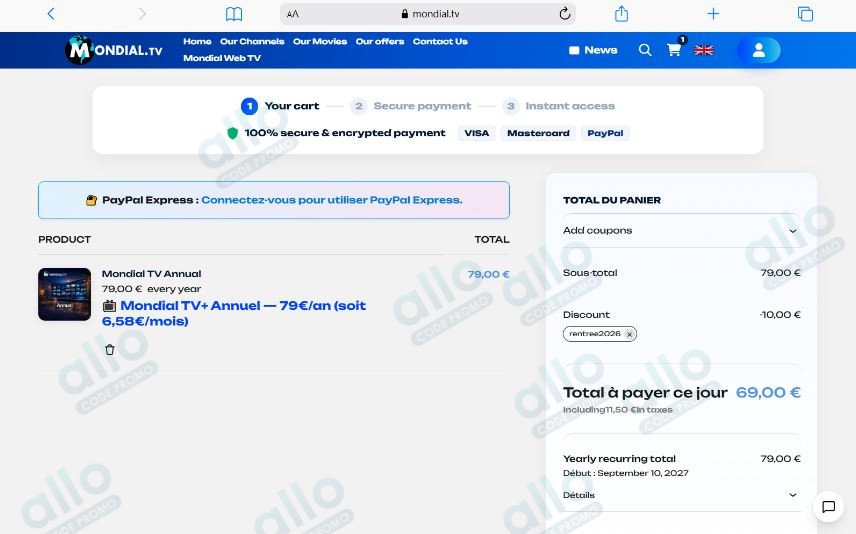Open the user account button
The image size is (856, 534).
pos(759,50)
